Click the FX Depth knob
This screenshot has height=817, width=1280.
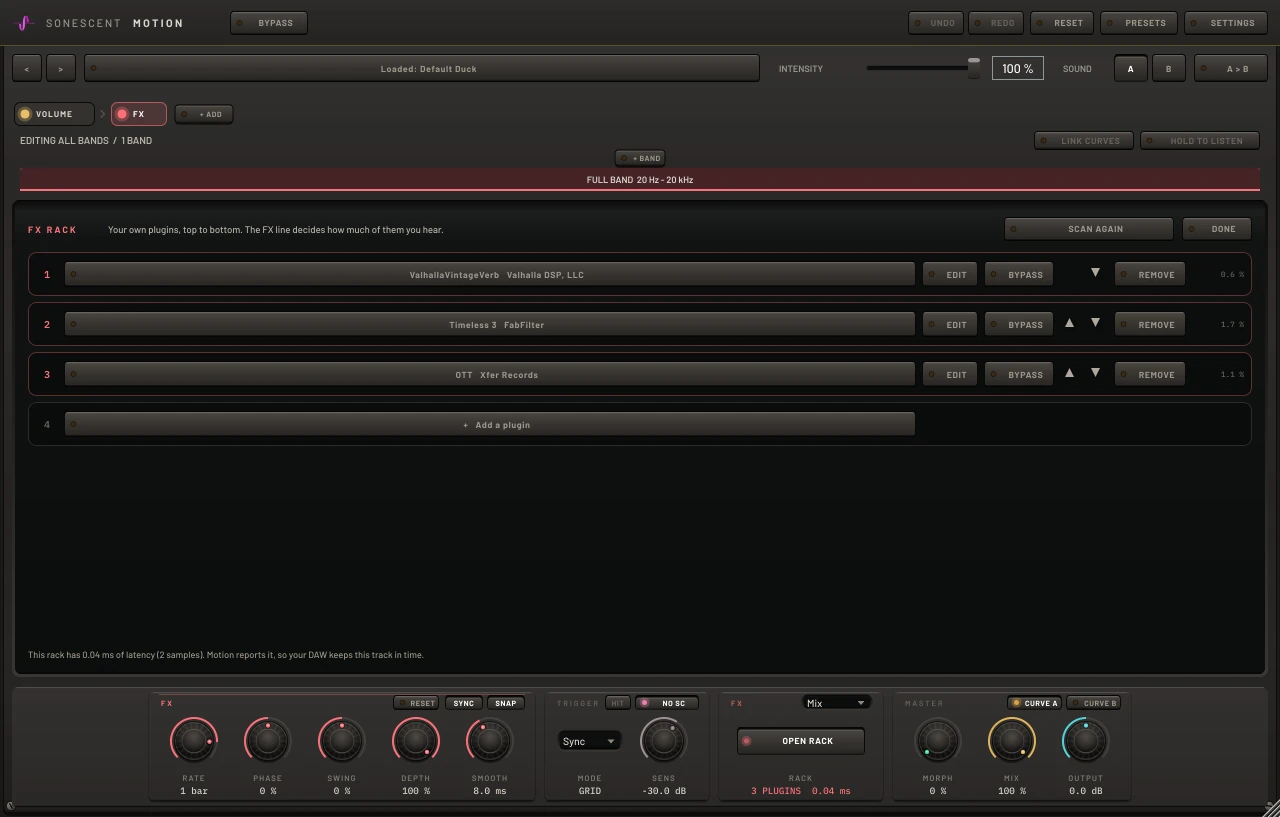(416, 741)
